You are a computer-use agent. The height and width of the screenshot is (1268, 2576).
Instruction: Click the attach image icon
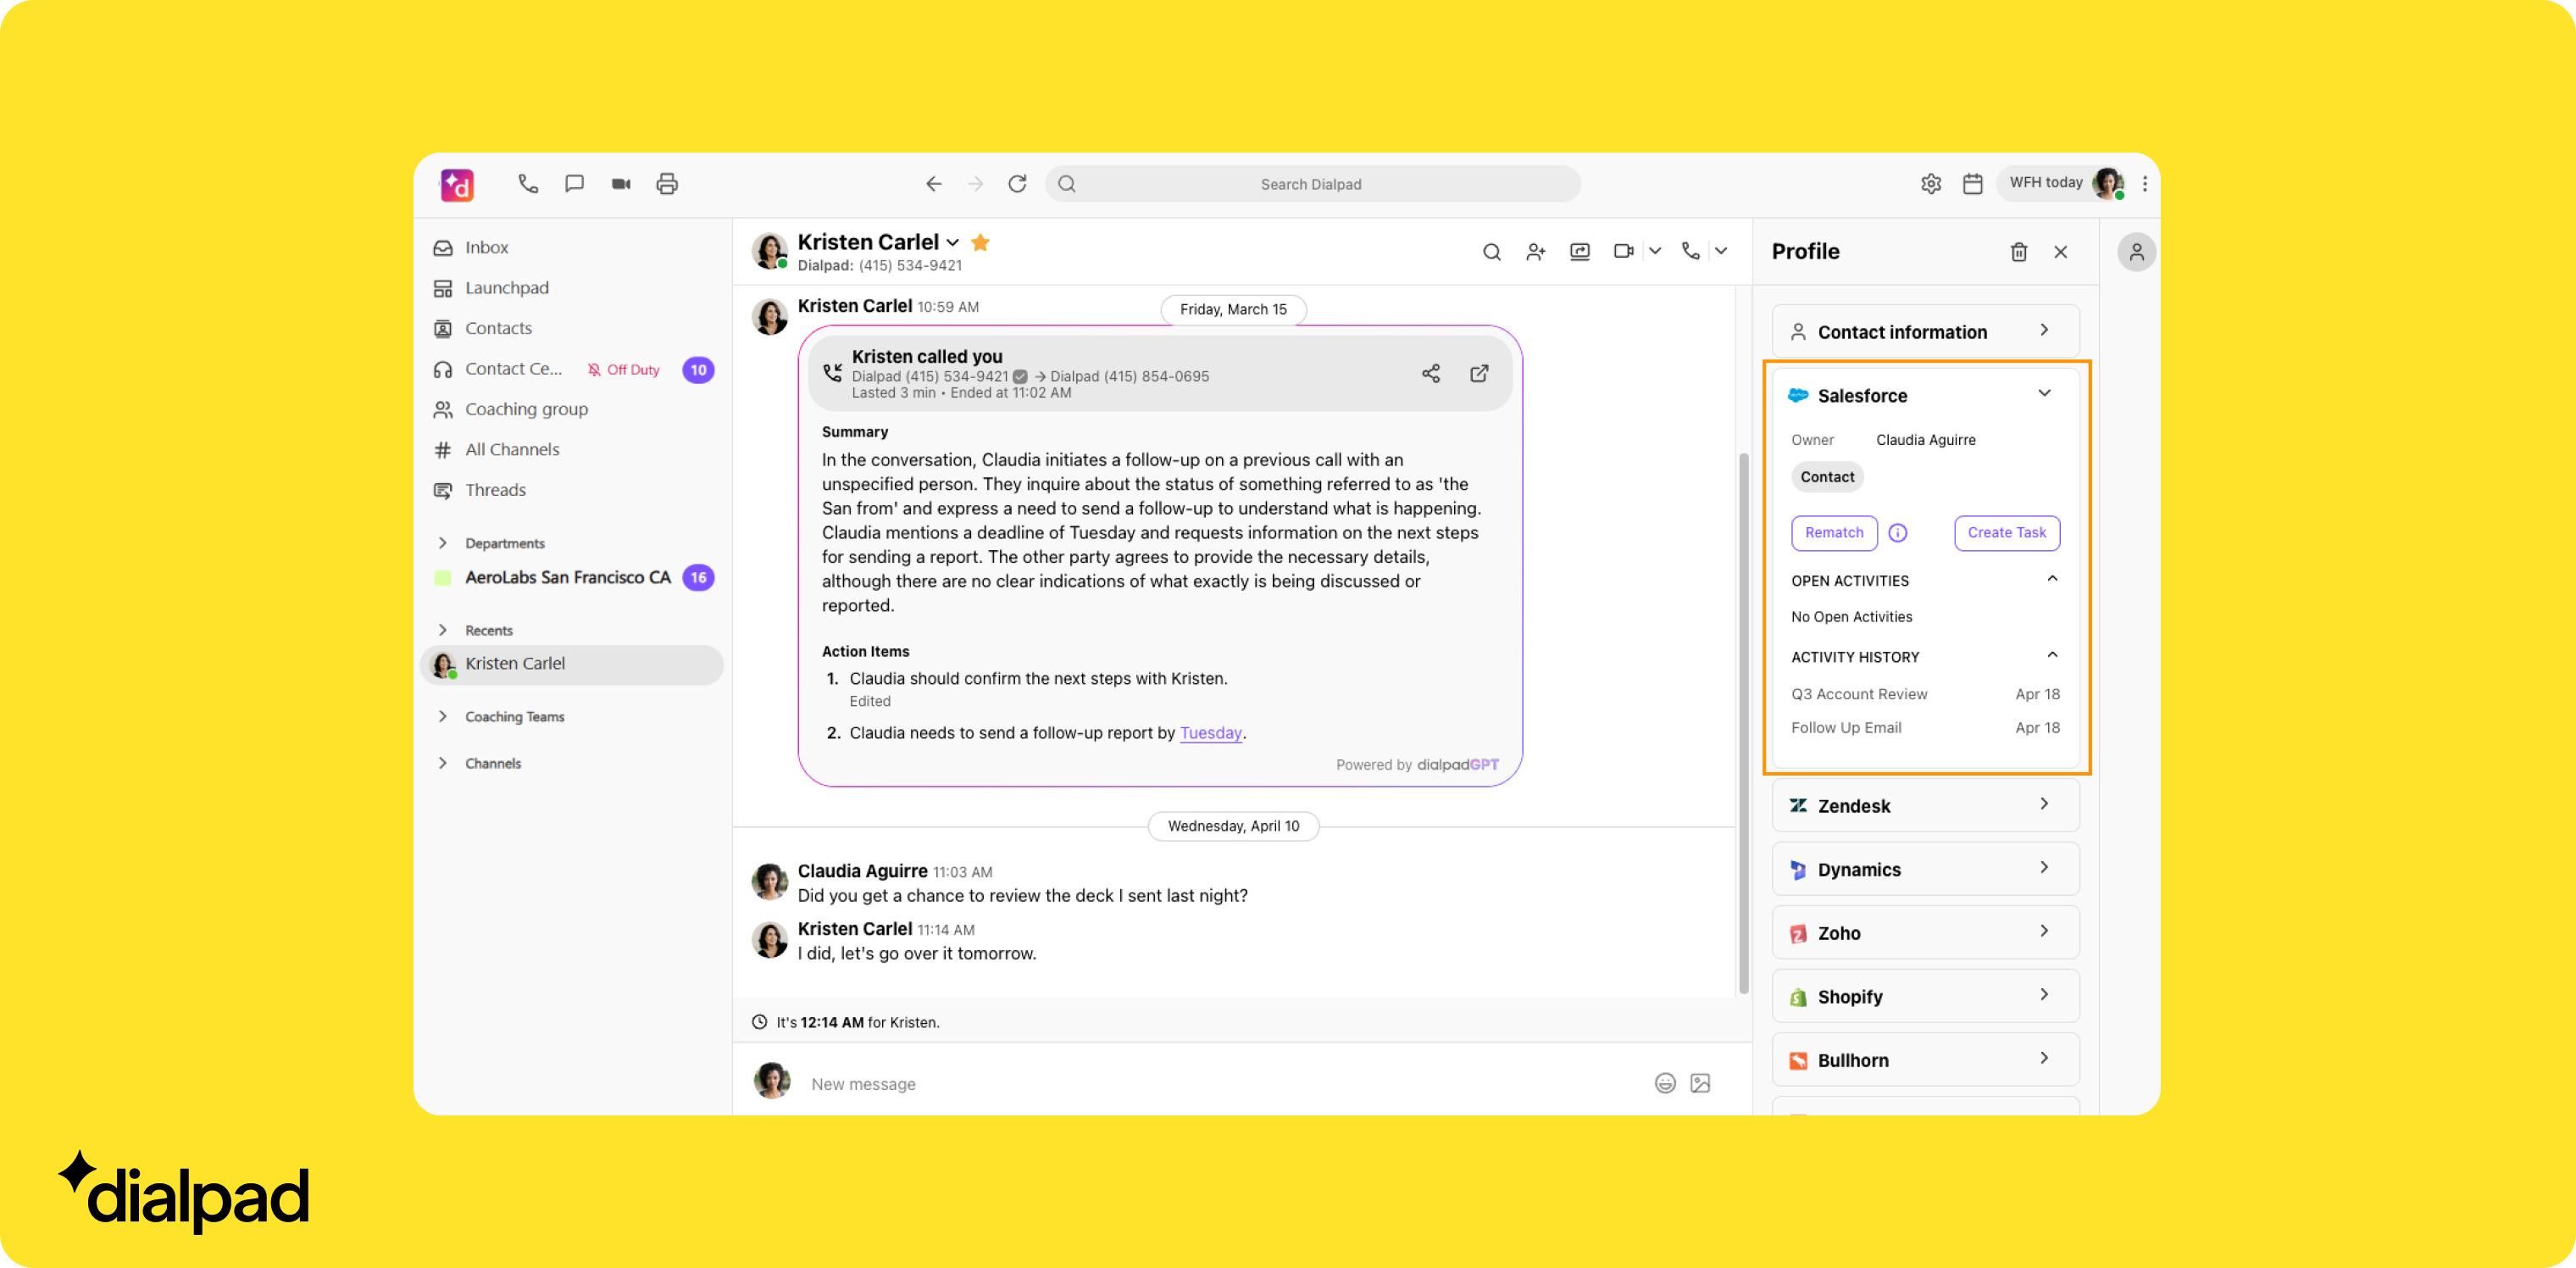tap(1700, 1083)
